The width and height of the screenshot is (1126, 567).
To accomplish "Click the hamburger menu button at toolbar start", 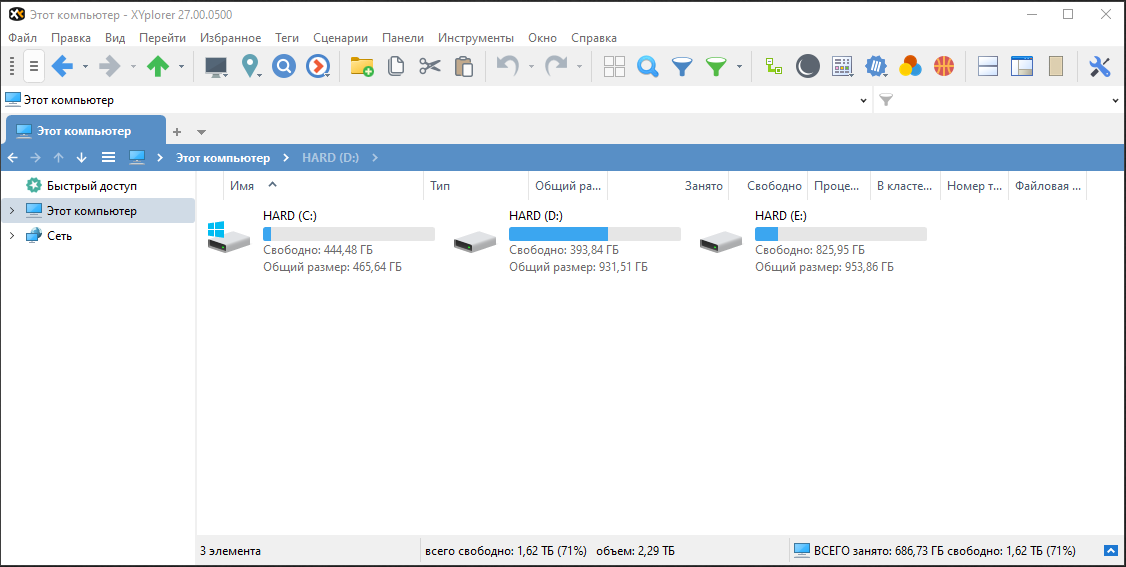I will (x=34, y=67).
